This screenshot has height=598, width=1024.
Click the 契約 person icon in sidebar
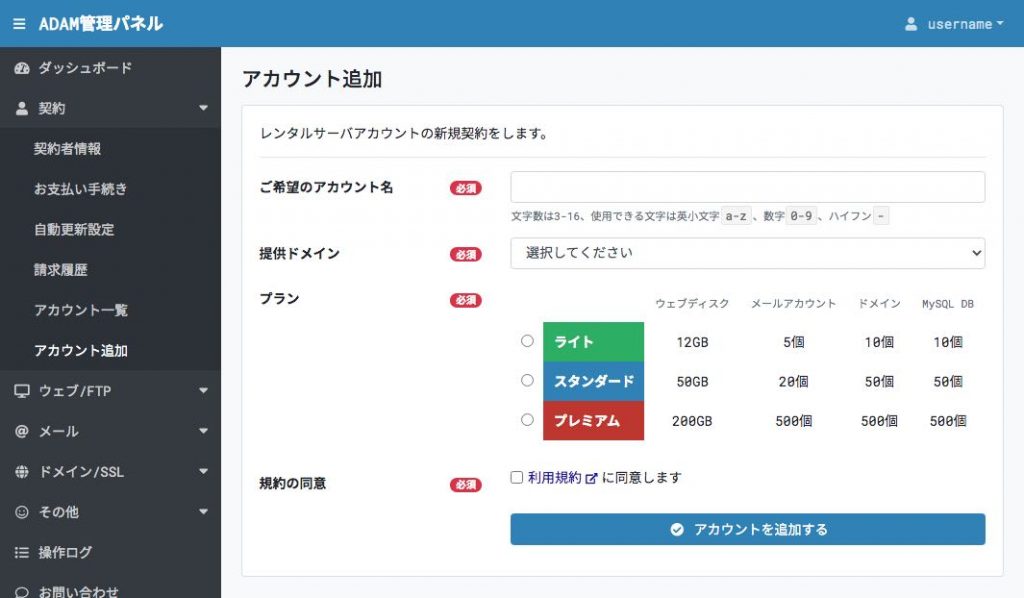click(x=22, y=108)
